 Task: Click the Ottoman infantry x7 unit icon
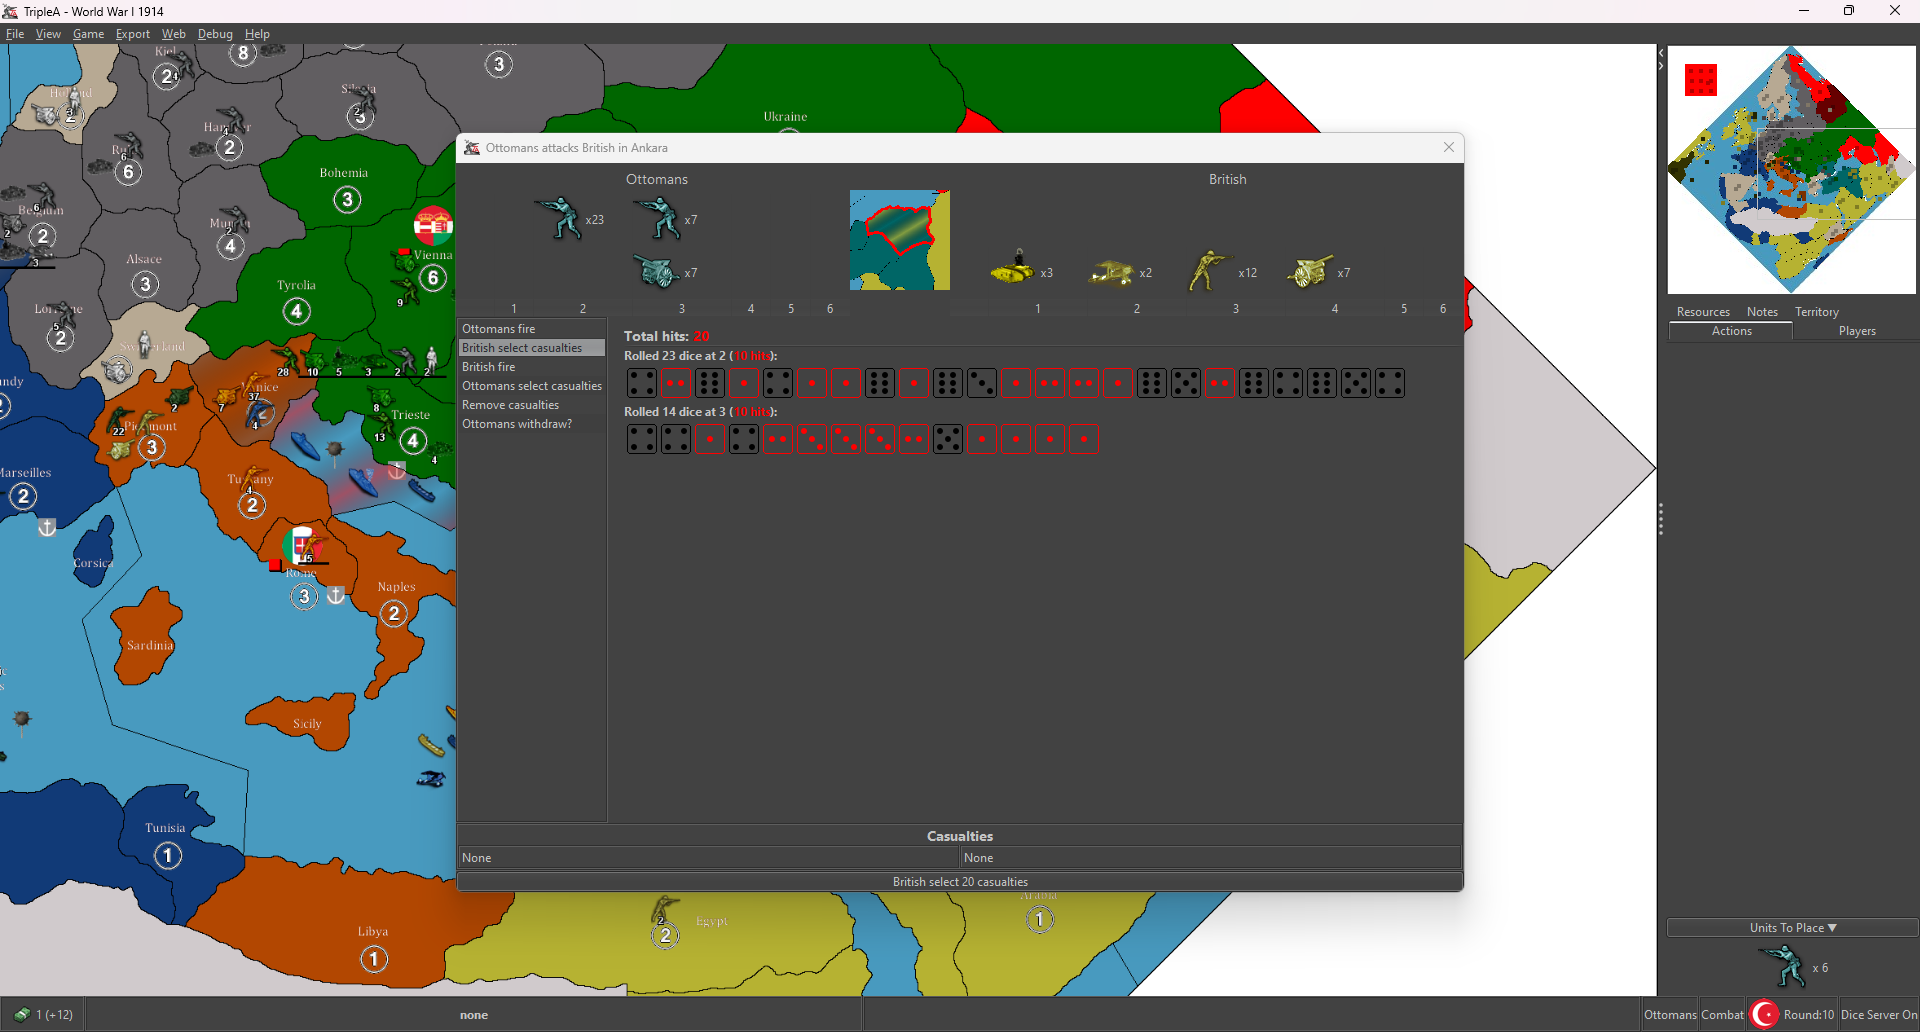click(x=658, y=218)
